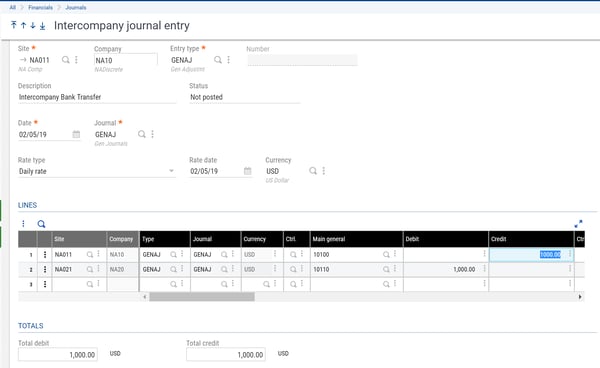Open header Journal lookup magnifier
The image size is (600, 368).
pyautogui.click(x=142, y=134)
